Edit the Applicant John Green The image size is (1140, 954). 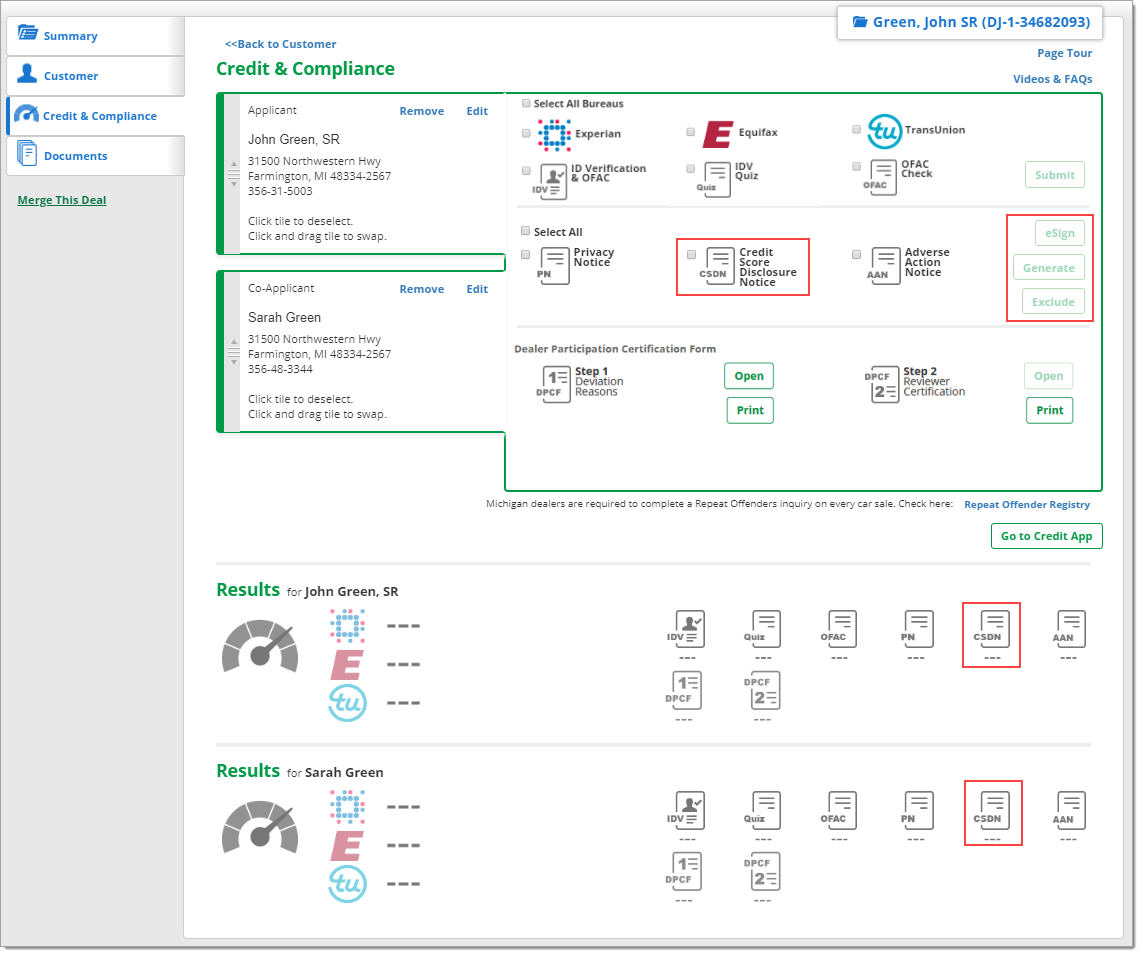[x=477, y=111]
